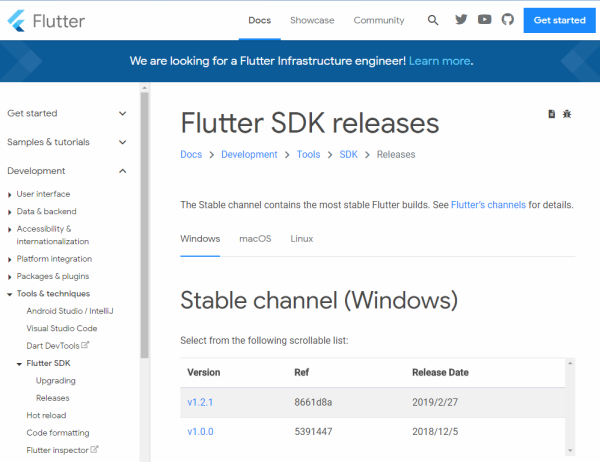Screen dimensions: 600x462
Task: Open Flutter's Twitter icon link
Action: (x=461, y=19)
